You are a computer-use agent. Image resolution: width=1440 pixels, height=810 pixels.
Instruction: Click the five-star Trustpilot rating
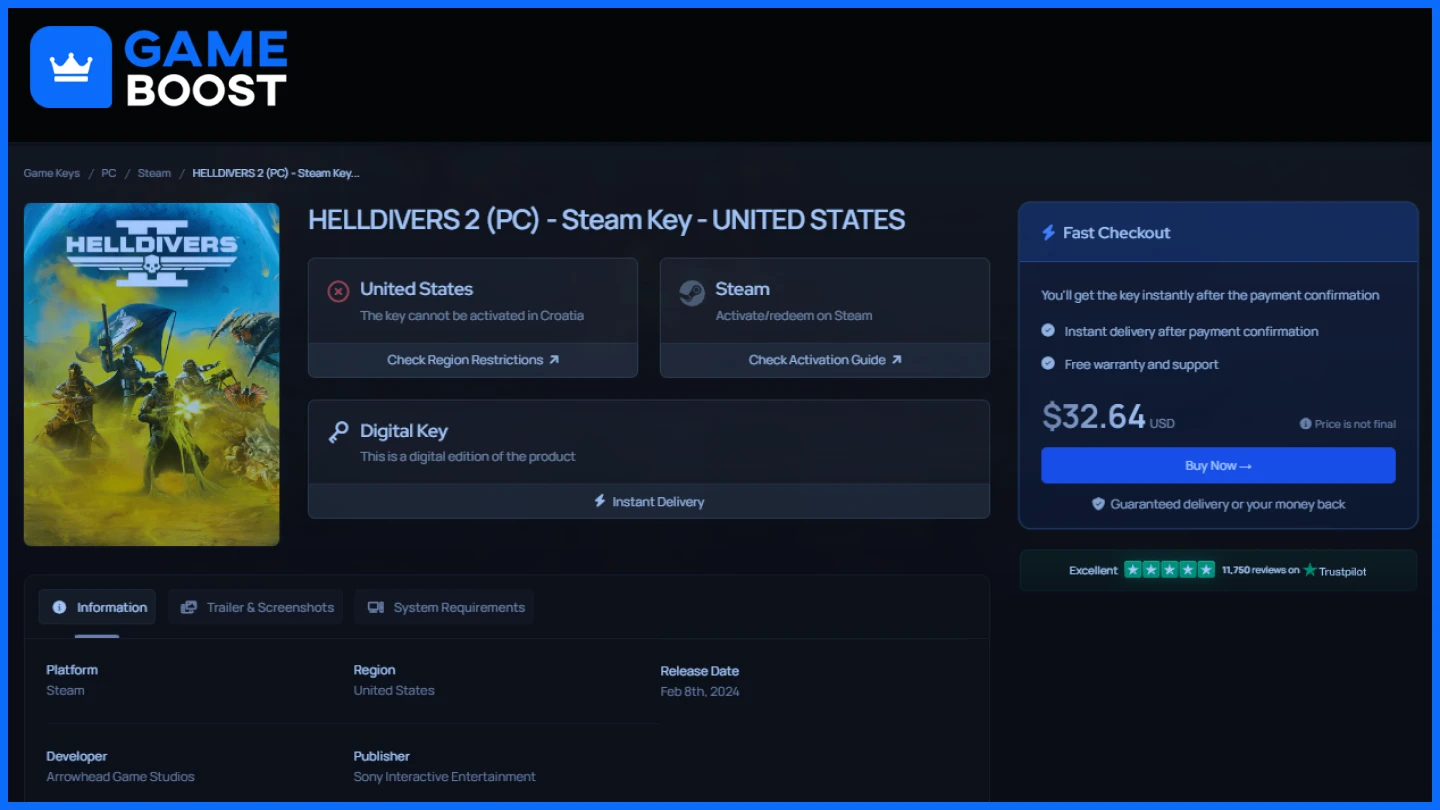coord(1169,570)
